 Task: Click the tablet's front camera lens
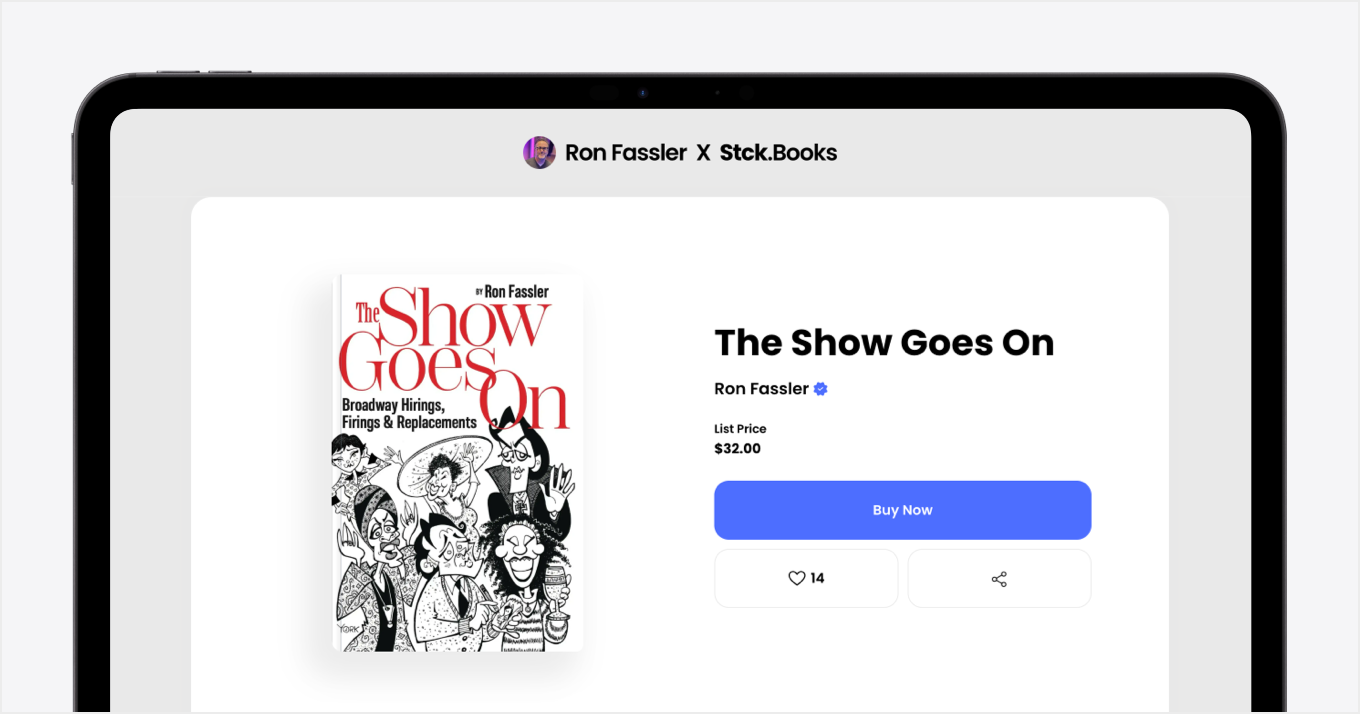click(642, 93)
